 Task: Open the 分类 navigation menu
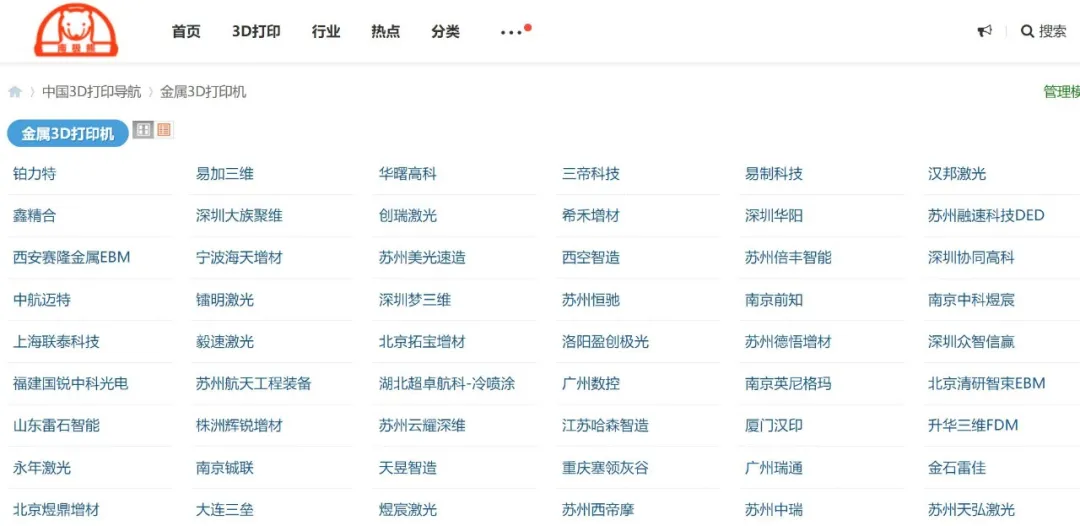pyautogui.click(x=445, y=31)
